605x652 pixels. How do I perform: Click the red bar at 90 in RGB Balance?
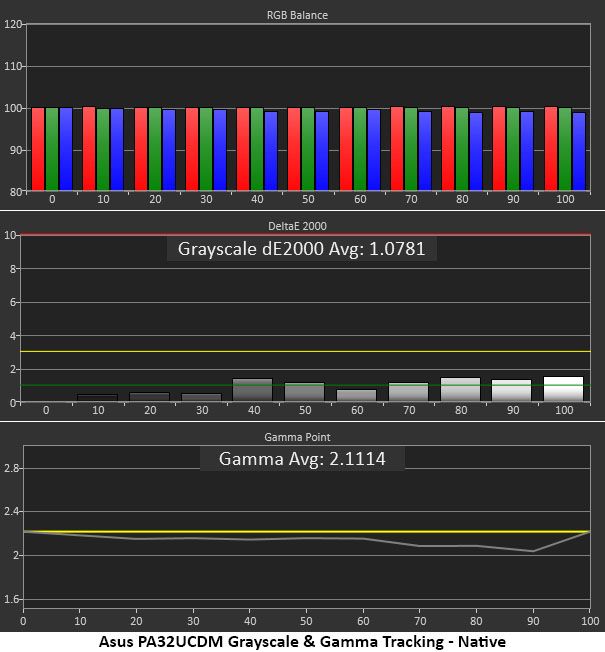(x=499, y=149)
